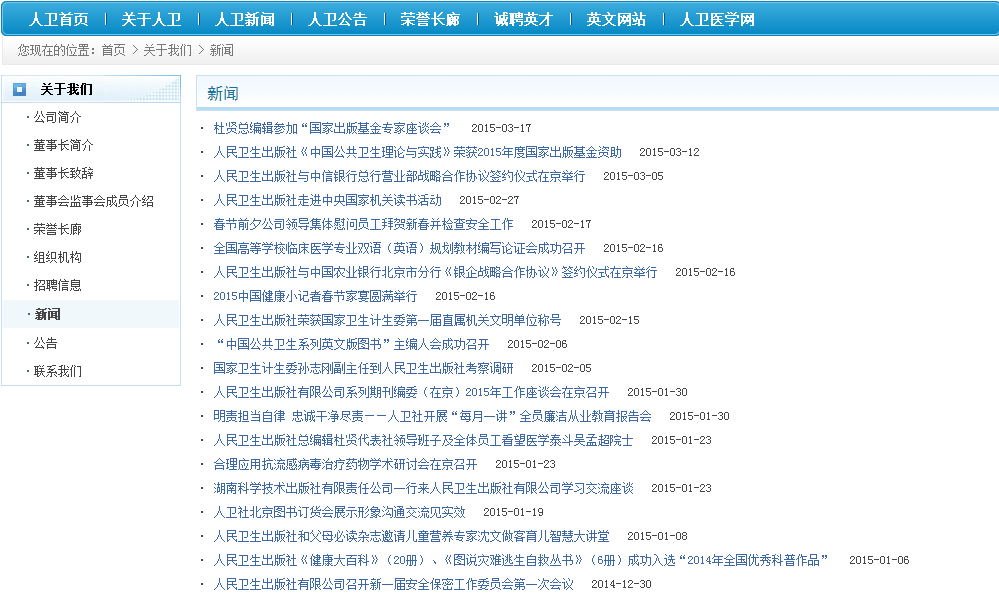Read the 2015中国健康小记者春节家宴 article
The width and height of the screenshot is (999, 599).
point(315,296)
